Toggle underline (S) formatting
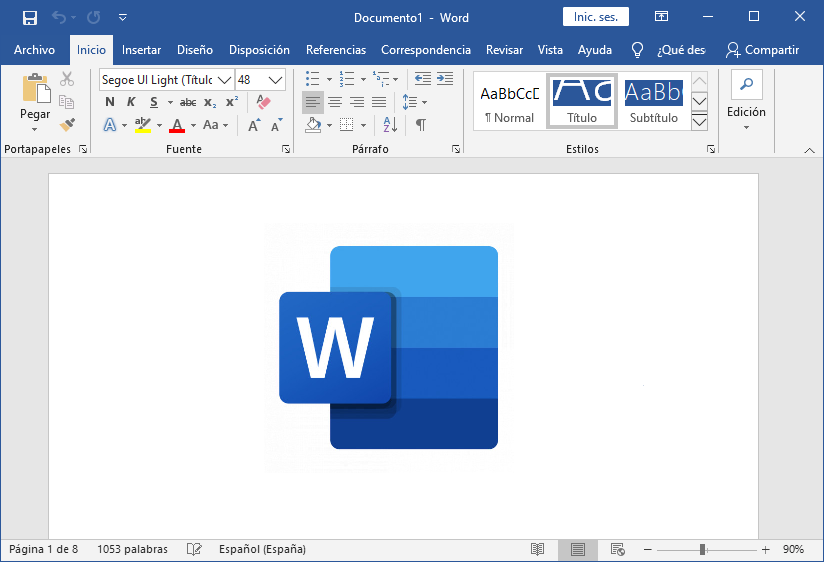 (x=153, y=102)
